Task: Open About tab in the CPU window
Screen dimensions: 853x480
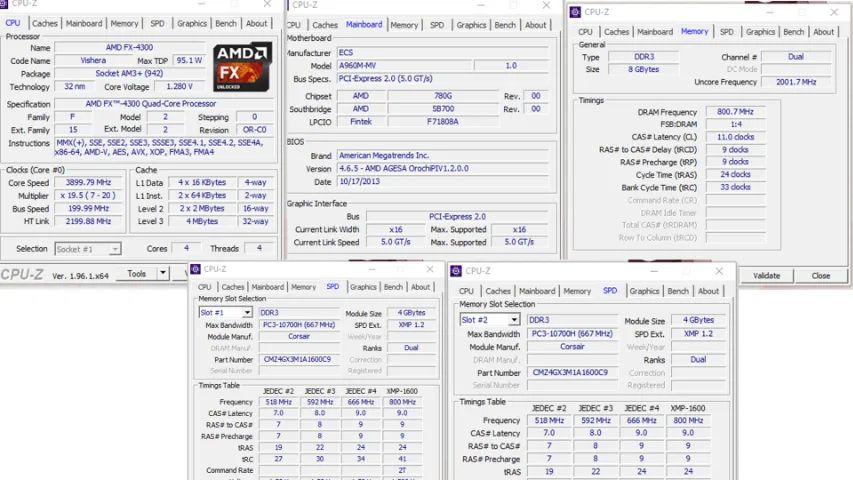Action: pos(256,23)
